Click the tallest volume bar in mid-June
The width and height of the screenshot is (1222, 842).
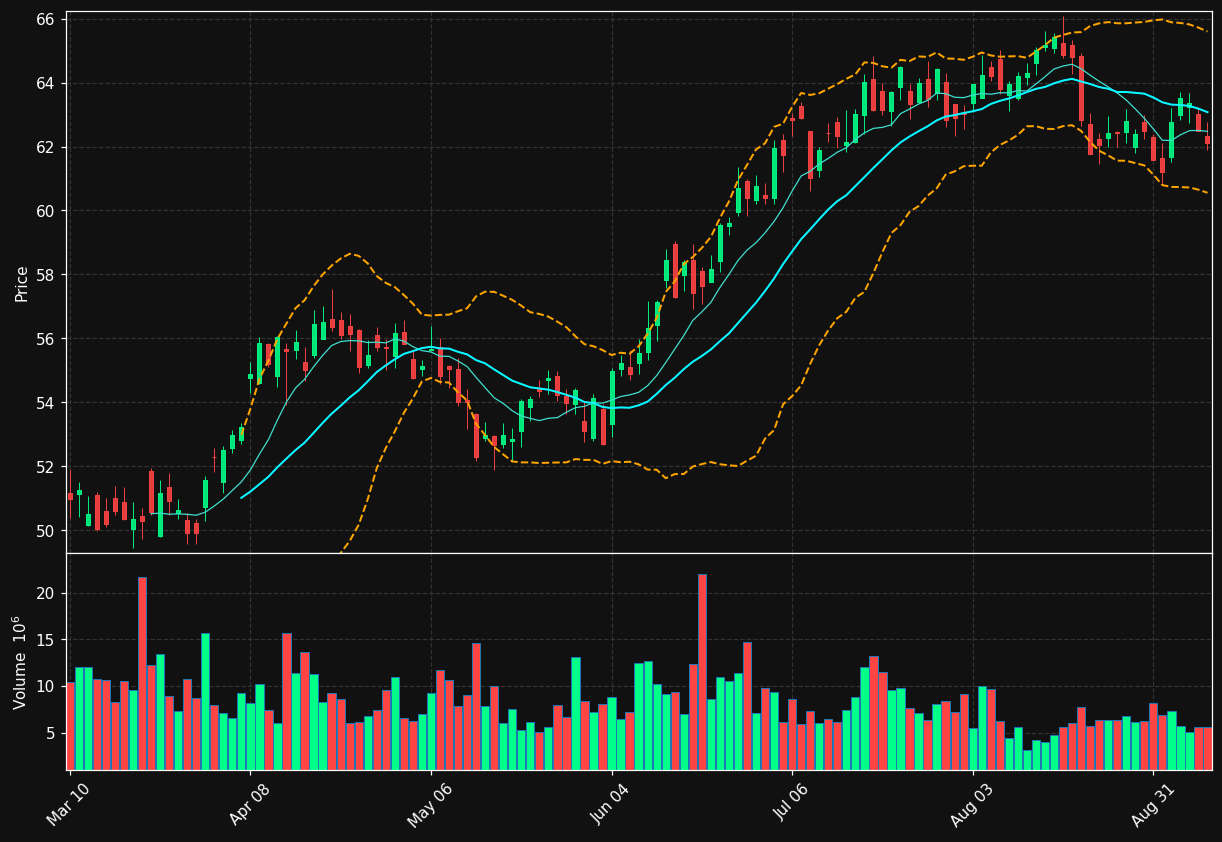(702, 672)
